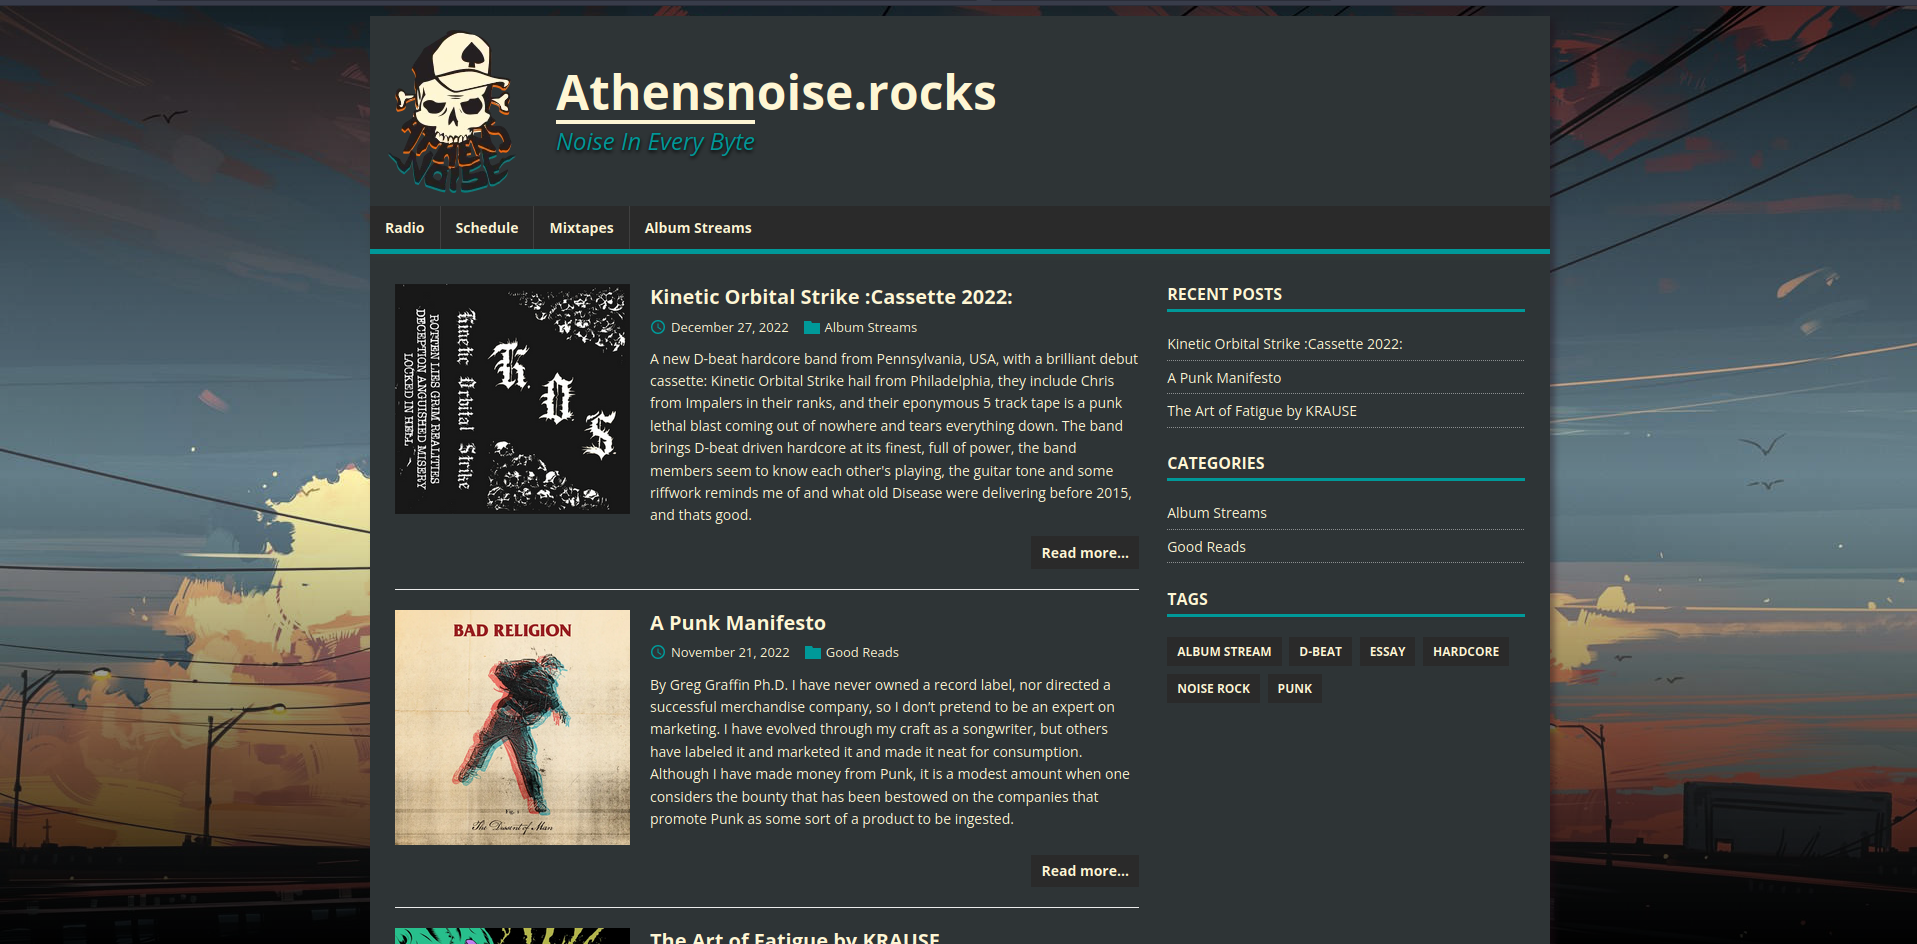The width and height of the screenshot is (1917, 944).
Task: Open the Bad Religion album cover thumbnail
Action: [x=512, y=727]
